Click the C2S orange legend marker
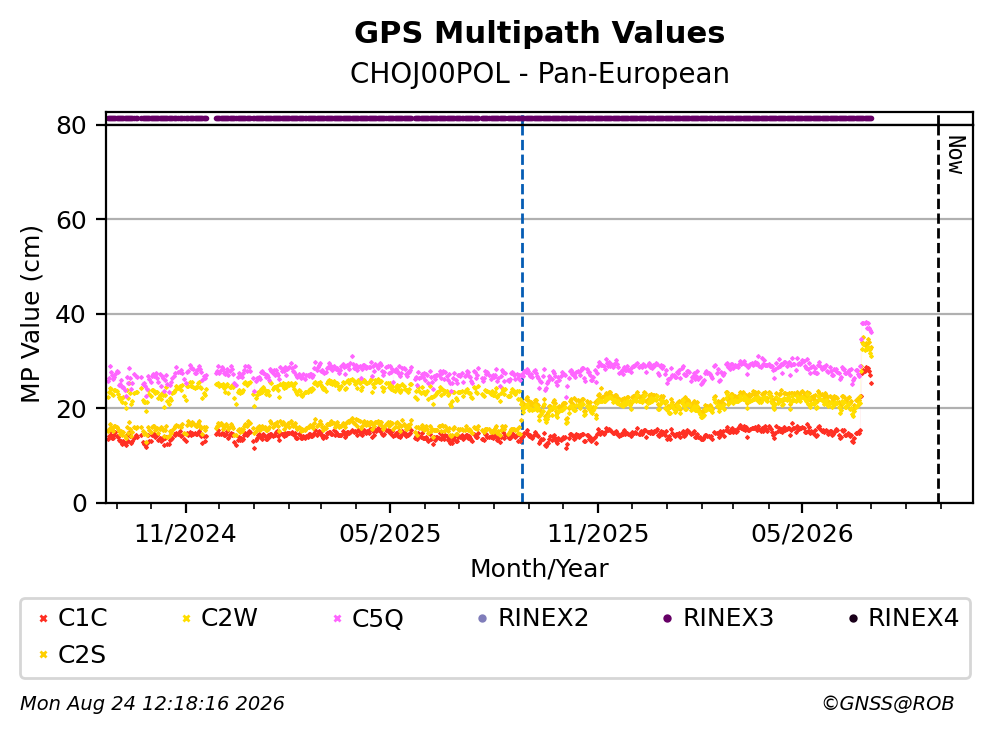This screenshot has height=734, width=993. (43, 655)
